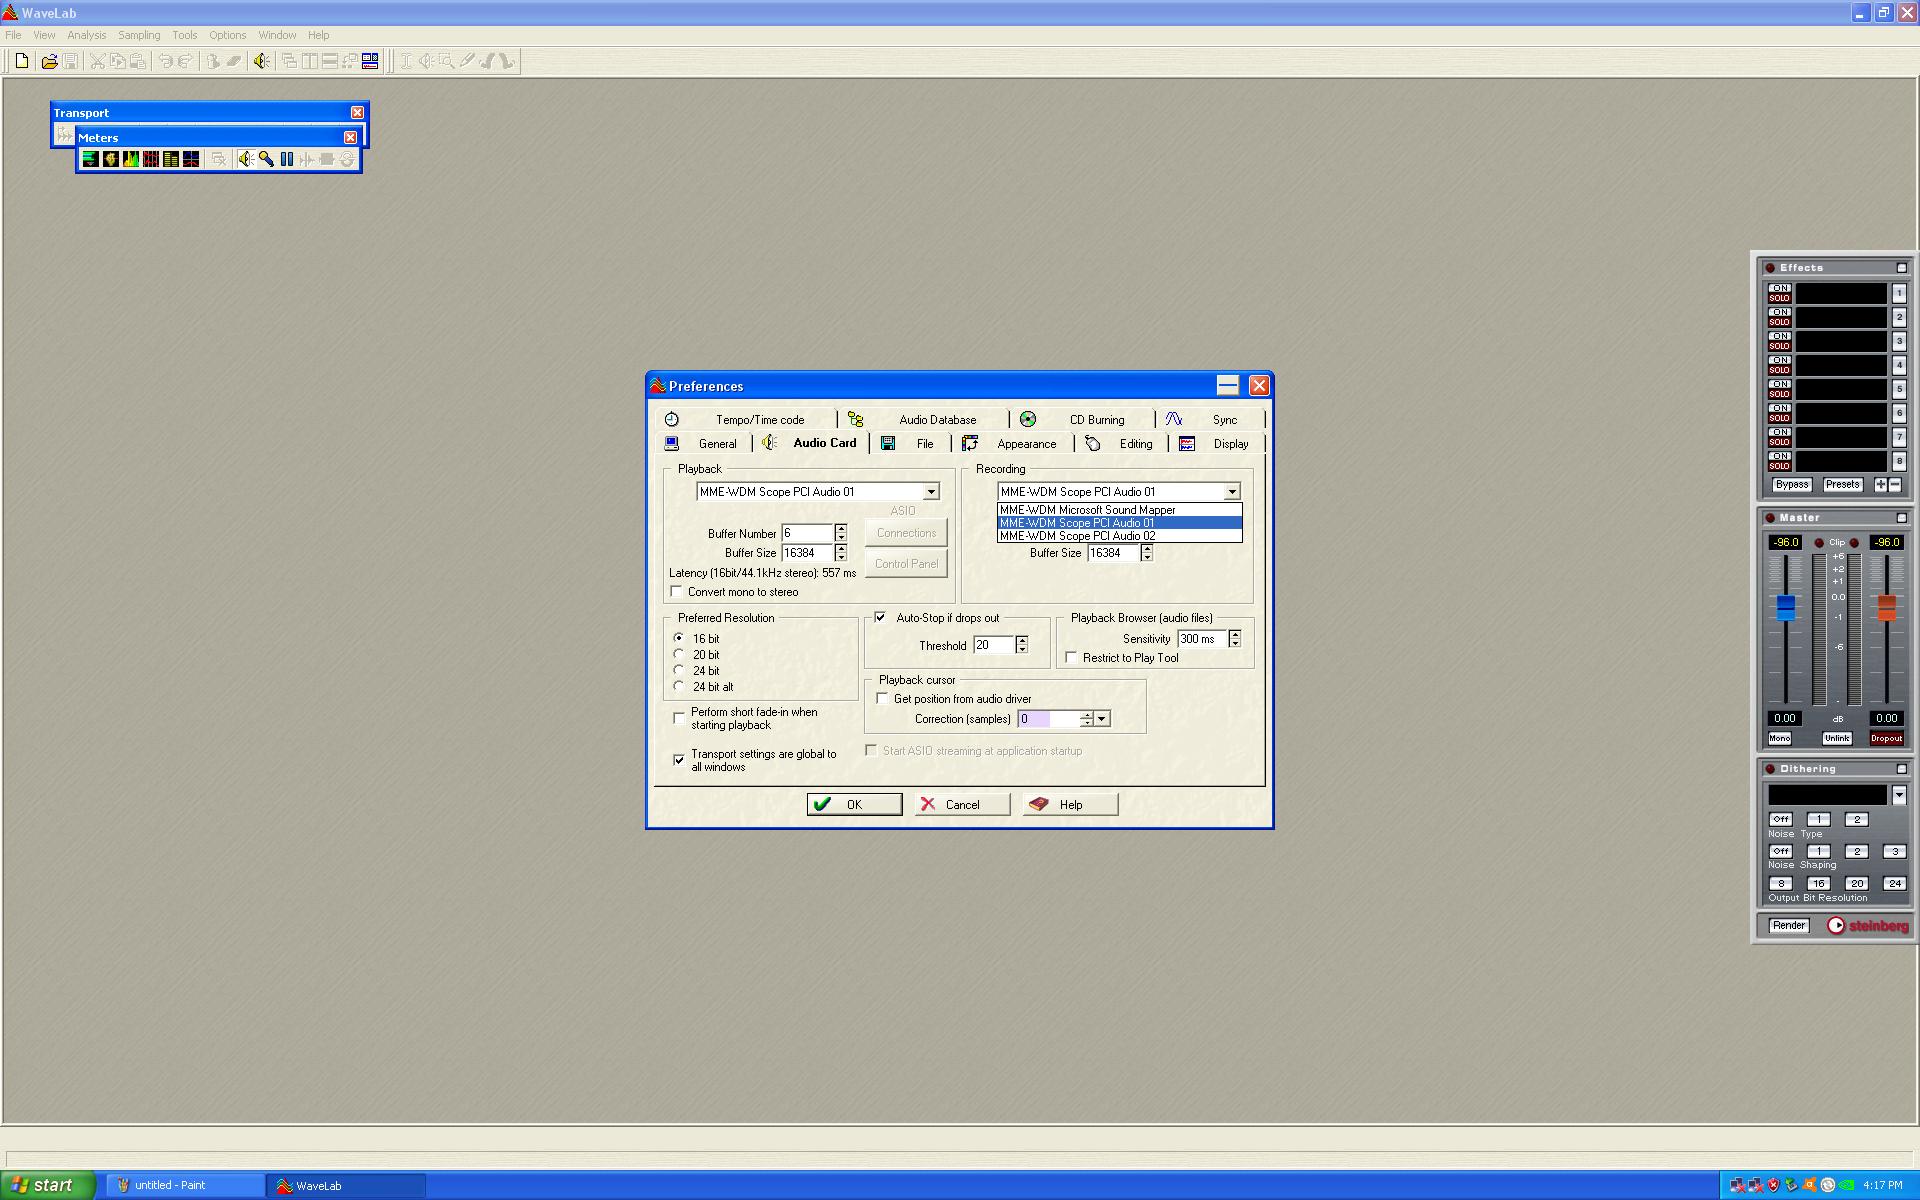The height and width of the screenshot is (1200, 1920).
Task: Open the level meter in Meters panel
Action: [x=90, y=159]
